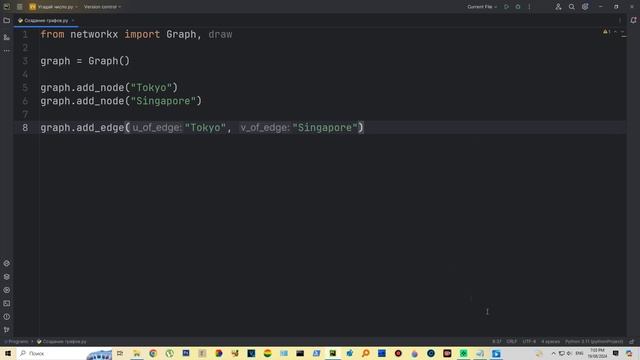Open the Python Console tool window
The width and height of the screenshot is (640, 360).
point(7,263)
